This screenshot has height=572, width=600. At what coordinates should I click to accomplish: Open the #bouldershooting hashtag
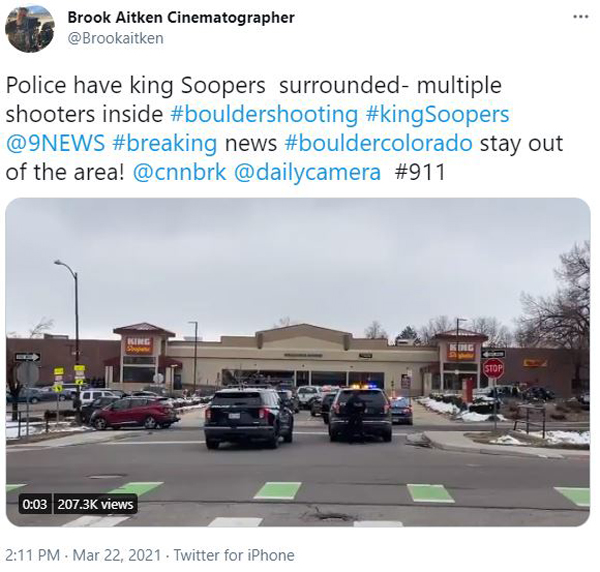[264, 114]
